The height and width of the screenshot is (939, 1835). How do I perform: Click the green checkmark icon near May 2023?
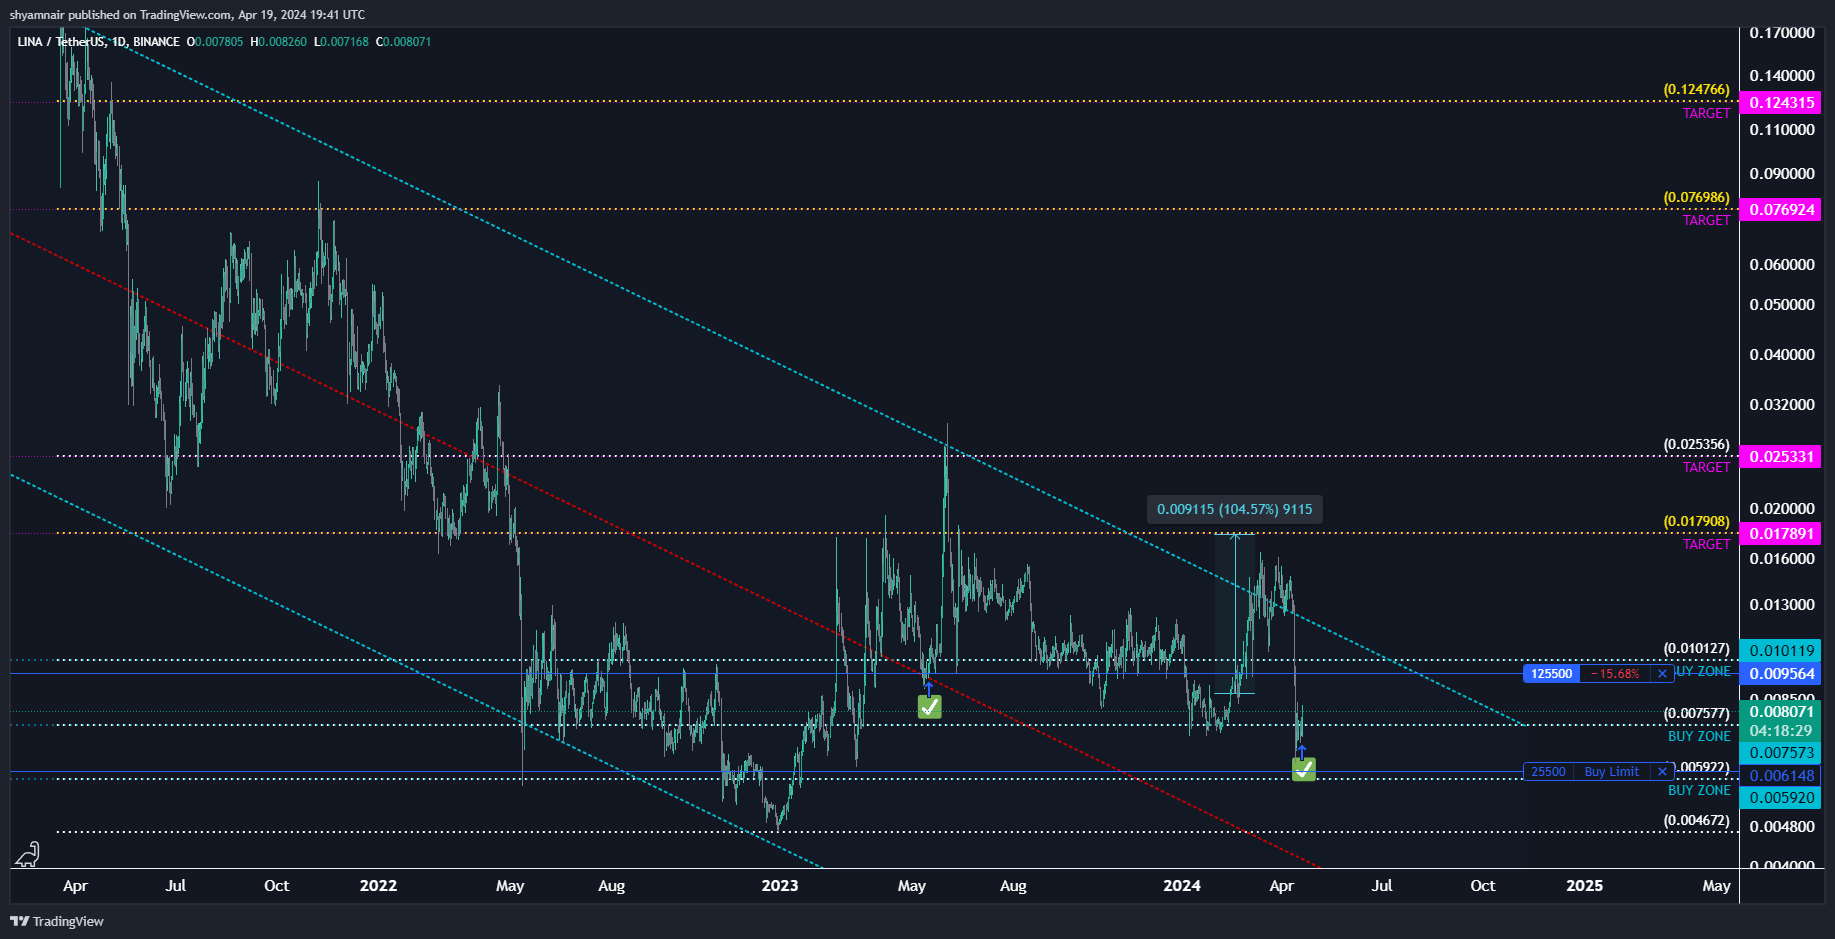point(929,707)
